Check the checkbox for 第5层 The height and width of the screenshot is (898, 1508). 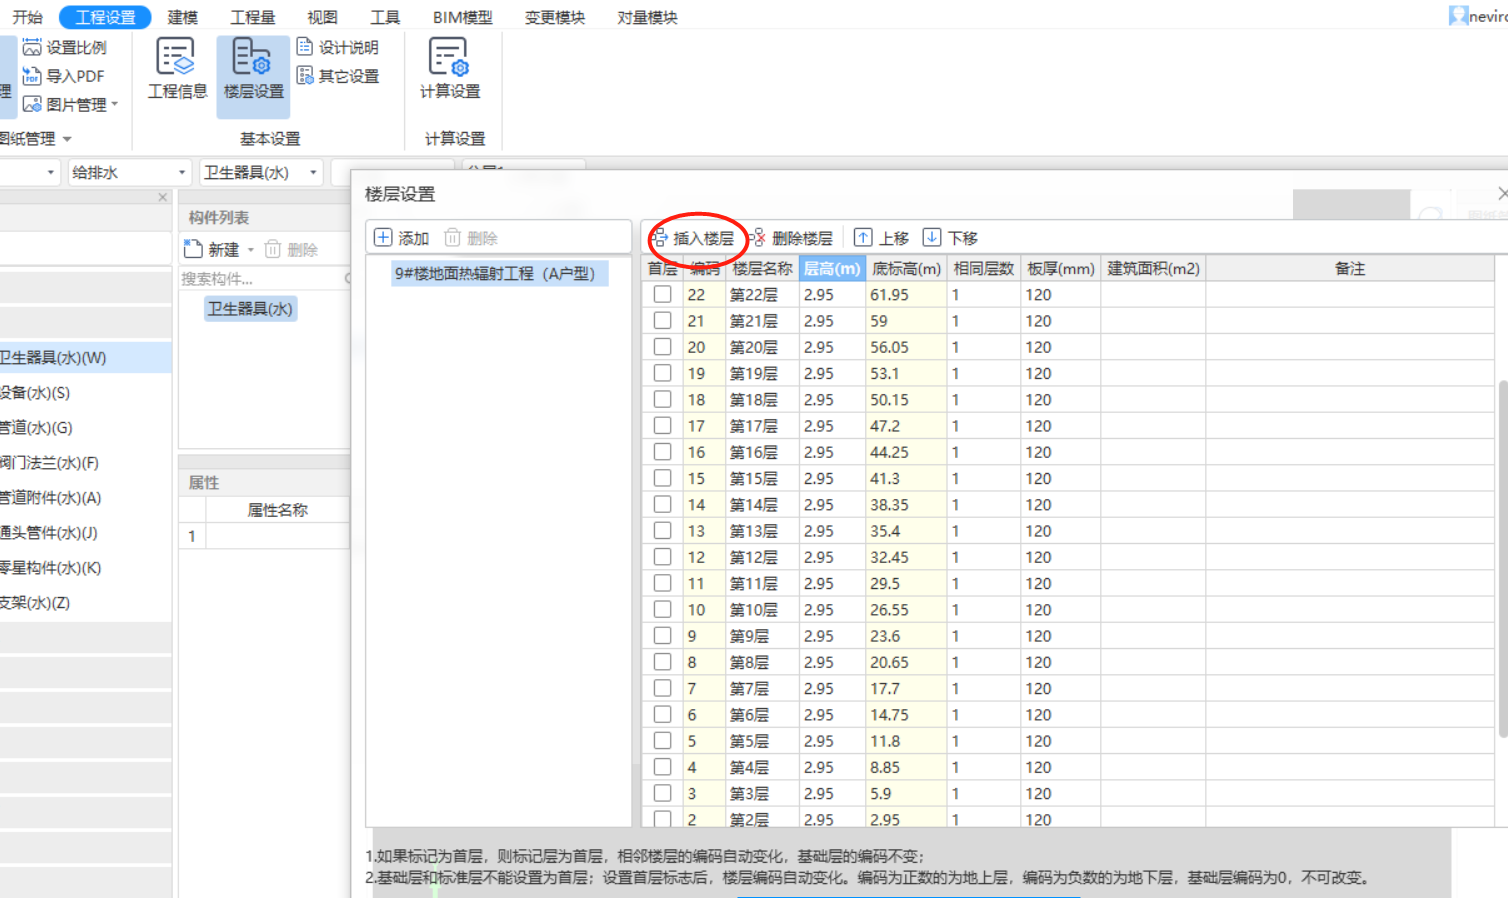tap(662, 740)
